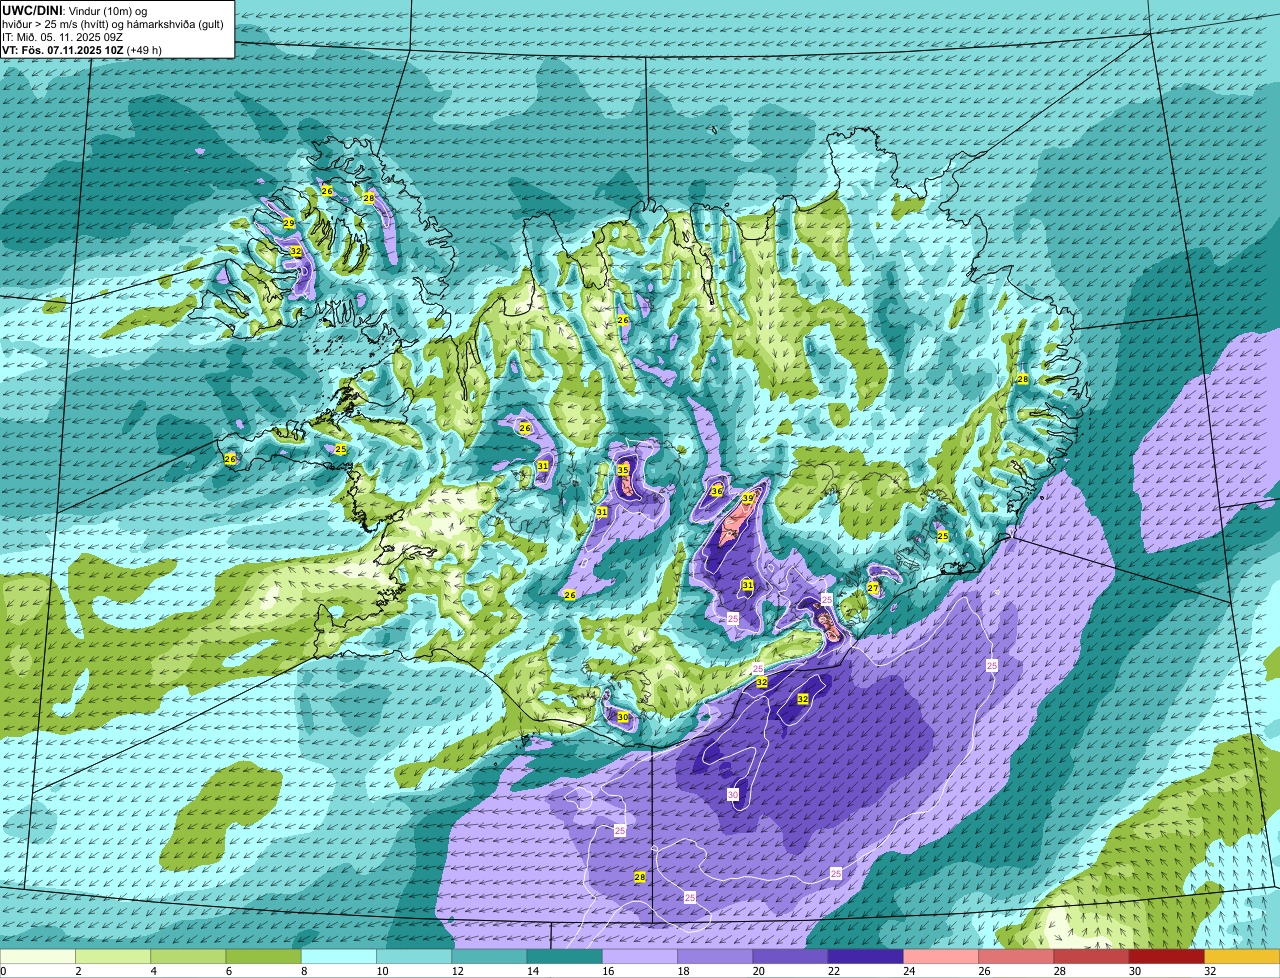The image size is (1280, 978).
Task: Select the above-32 m/s orange legend swatch
Action: tap(1243, 956)
